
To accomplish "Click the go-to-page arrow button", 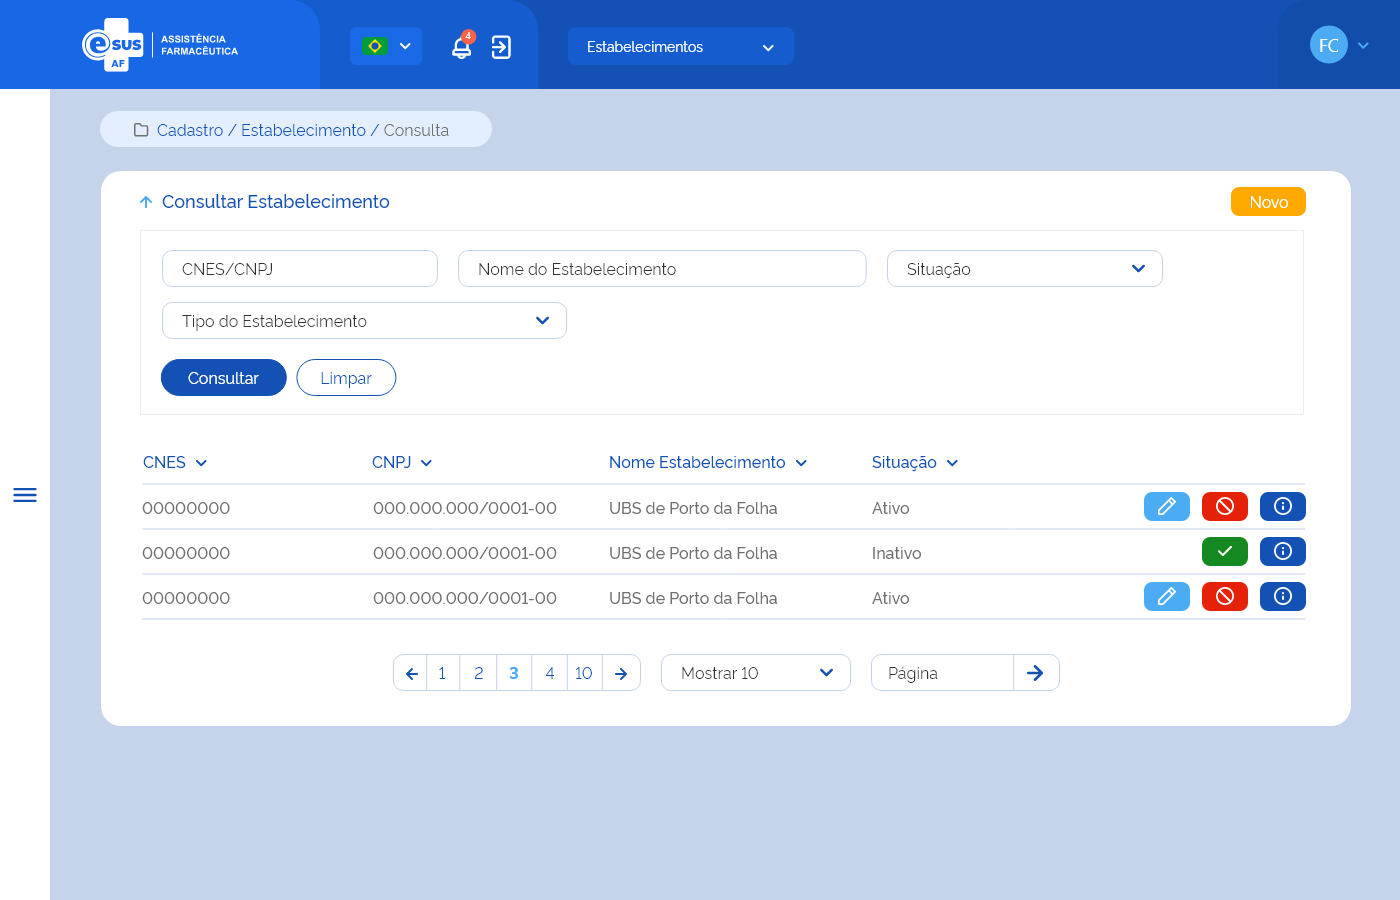I will 1036,673.
